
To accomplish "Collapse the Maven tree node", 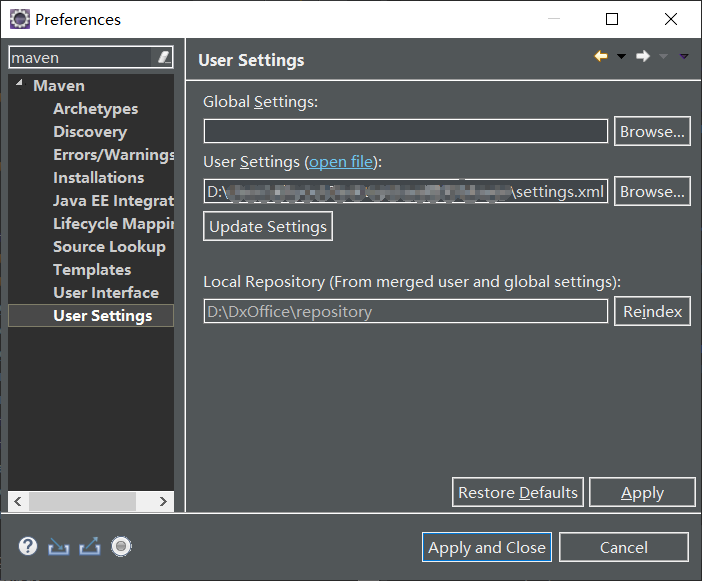I will (x=19, y=85).
